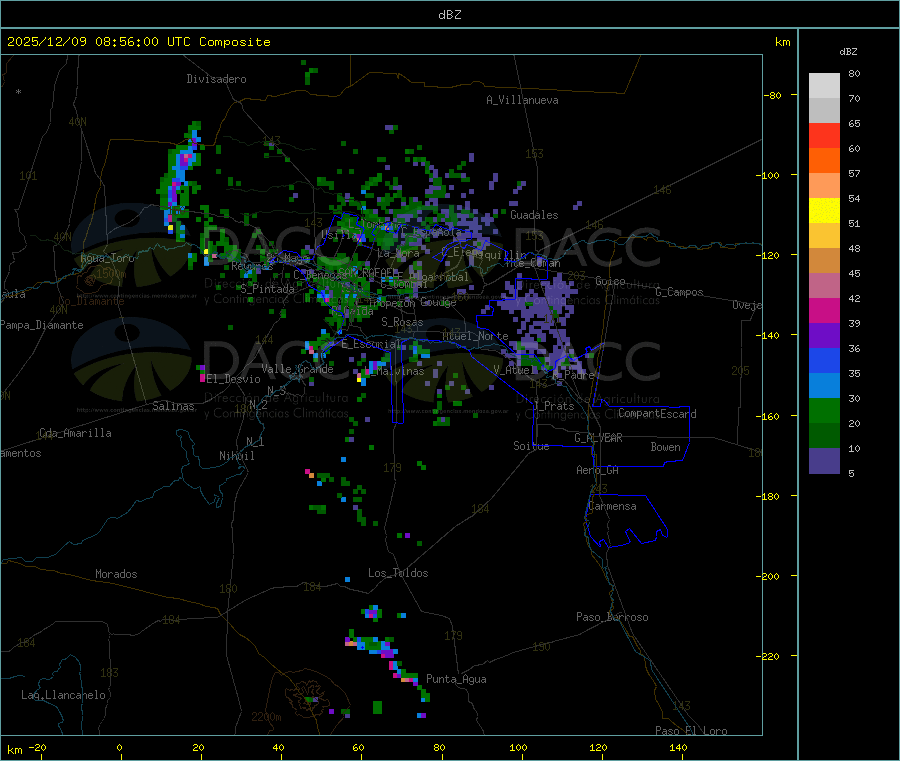Viewport: 900px width, 761px height.
Task: Click the -80 km tick on the vertical axis
Action: (773, 95)
